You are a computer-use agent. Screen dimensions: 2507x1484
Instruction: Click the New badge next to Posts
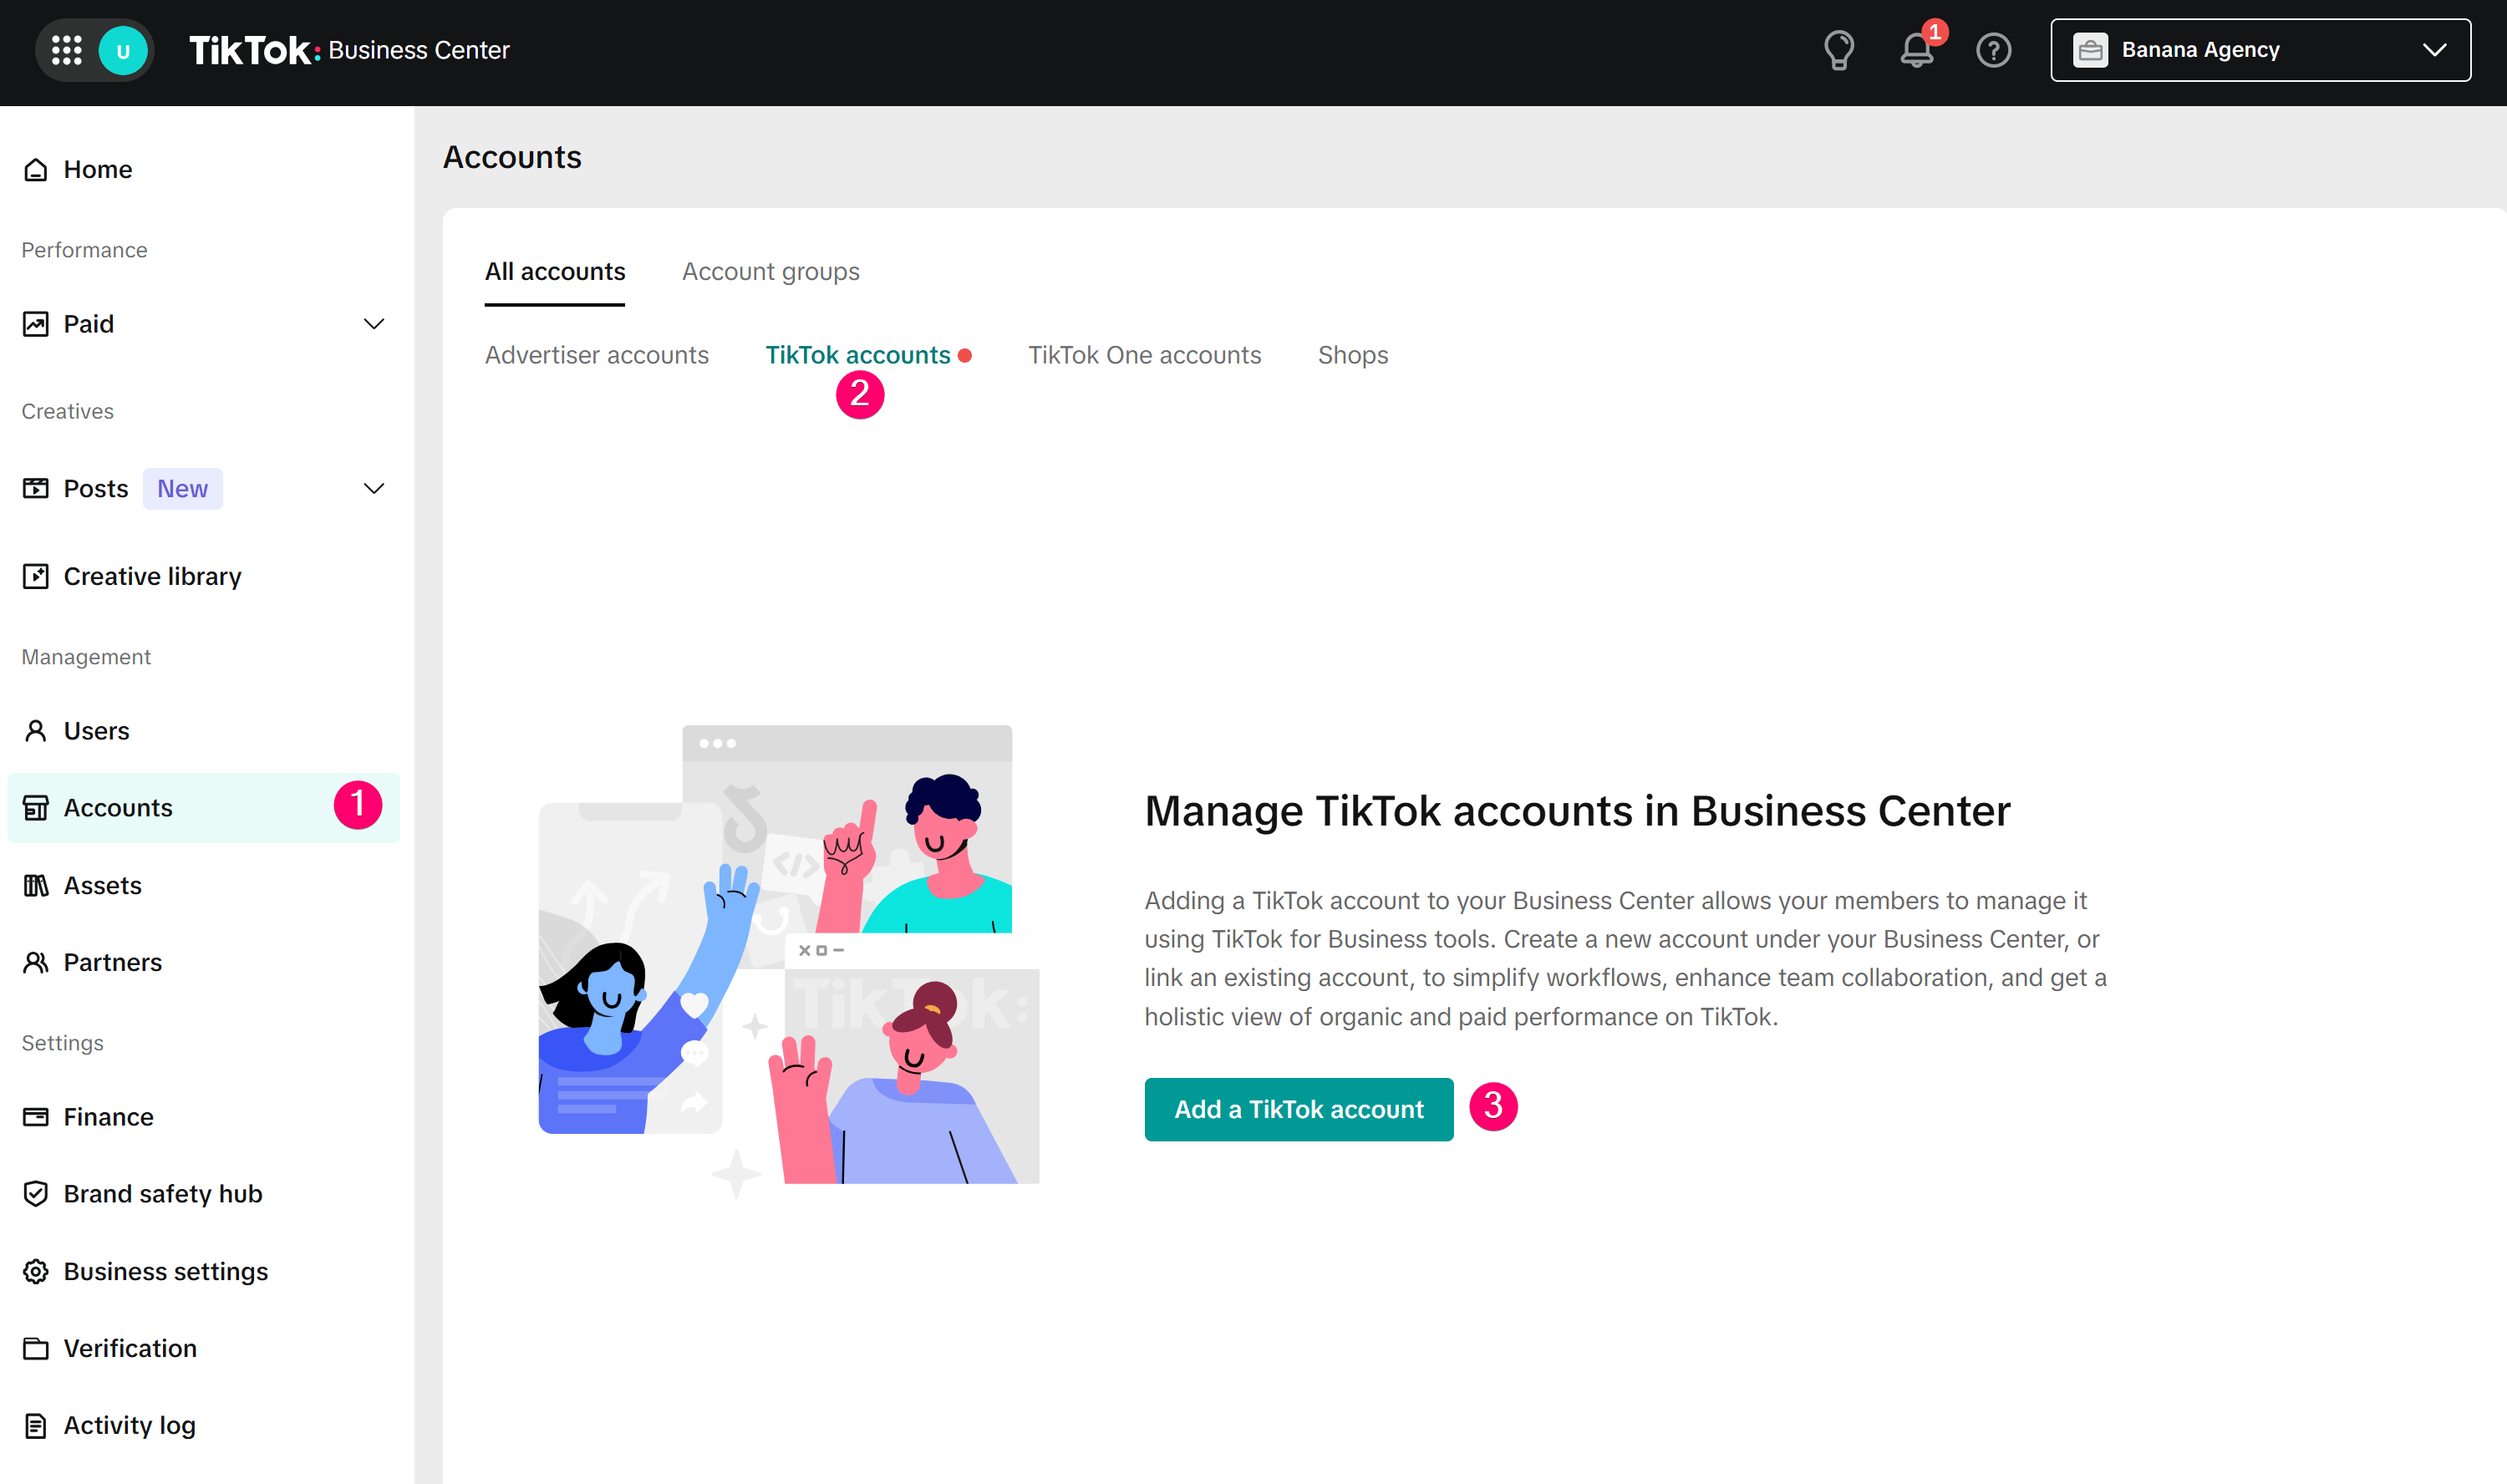(182, 489)
